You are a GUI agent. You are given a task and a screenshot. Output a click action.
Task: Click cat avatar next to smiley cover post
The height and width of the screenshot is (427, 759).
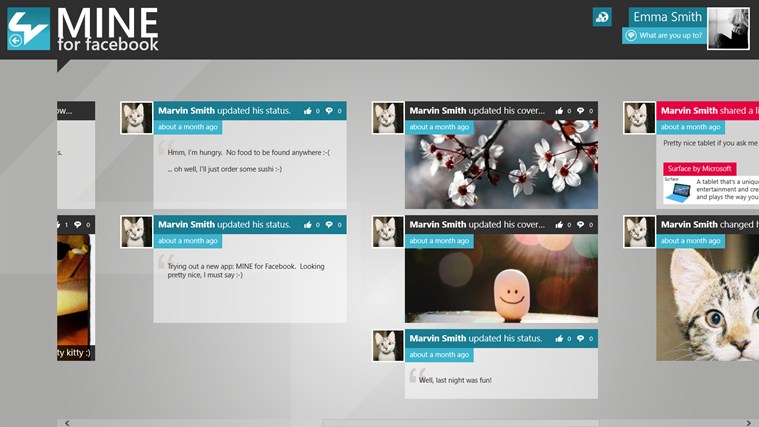388,231
